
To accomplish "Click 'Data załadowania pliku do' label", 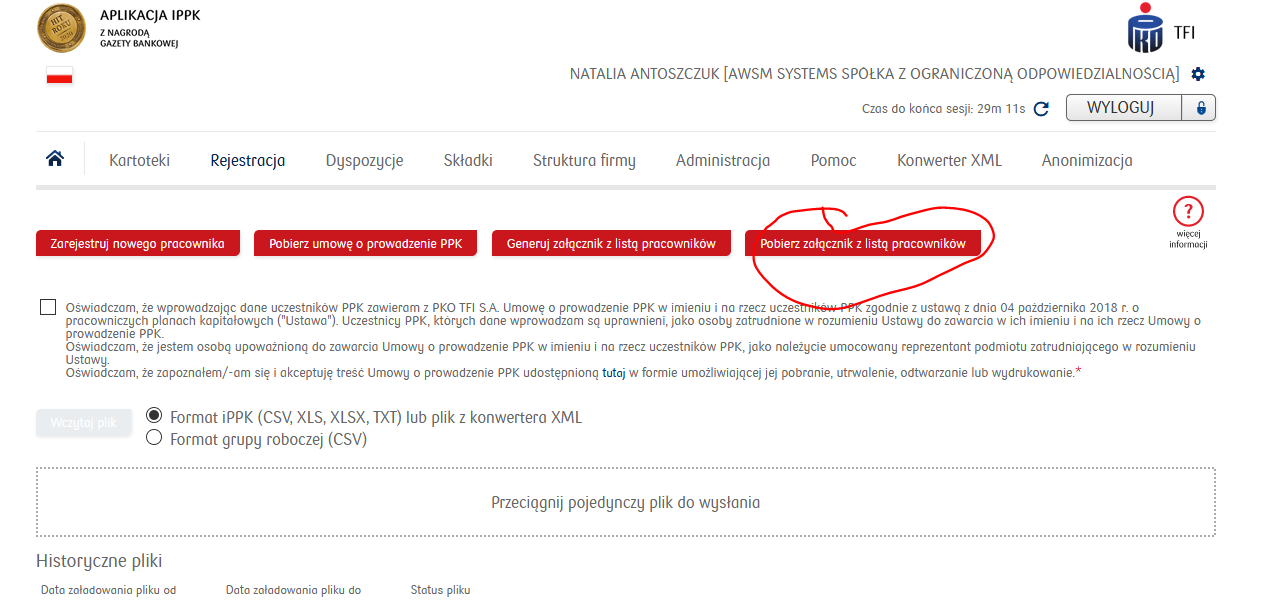I will tap(293, 590).
